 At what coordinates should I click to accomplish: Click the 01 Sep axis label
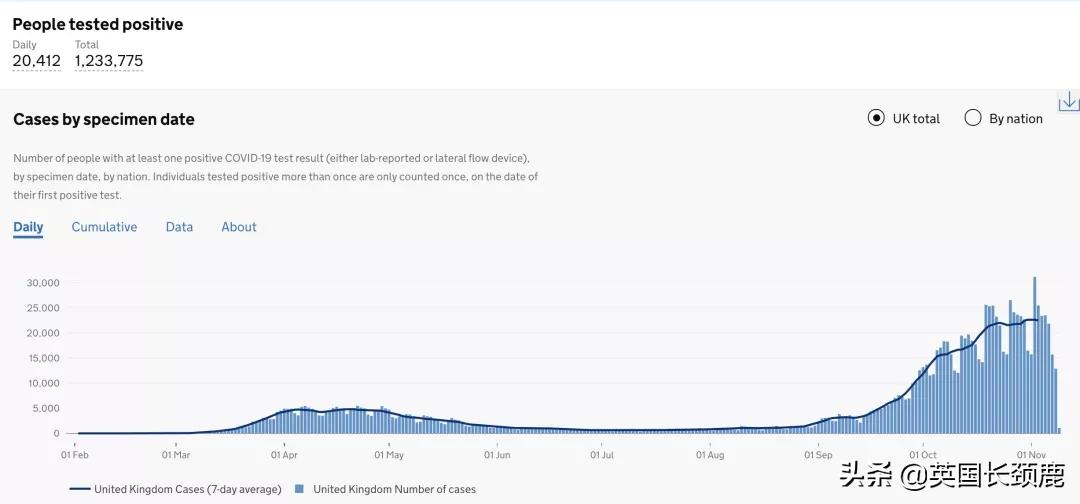818,455
